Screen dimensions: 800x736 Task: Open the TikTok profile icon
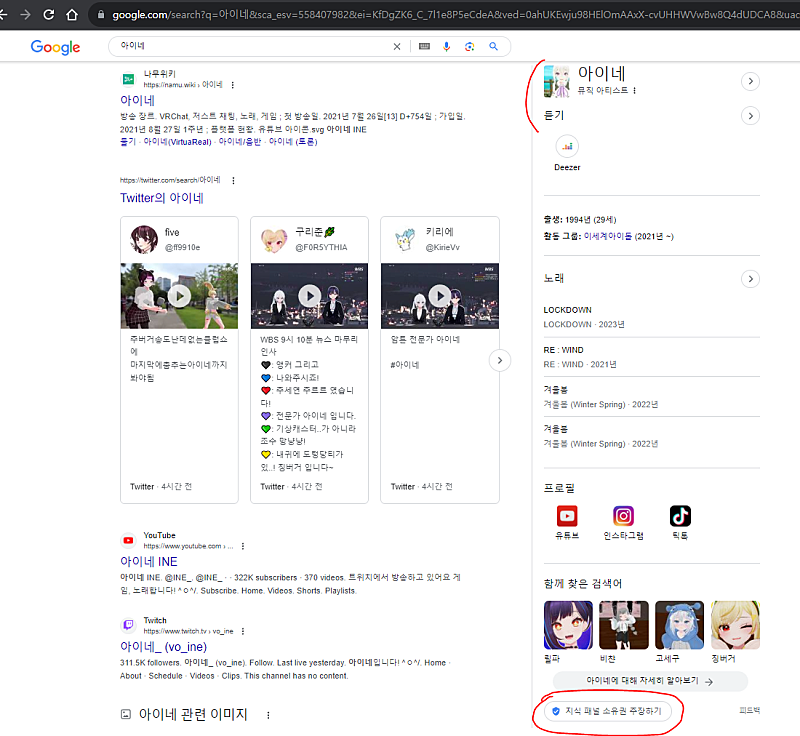tap(681, 516)
